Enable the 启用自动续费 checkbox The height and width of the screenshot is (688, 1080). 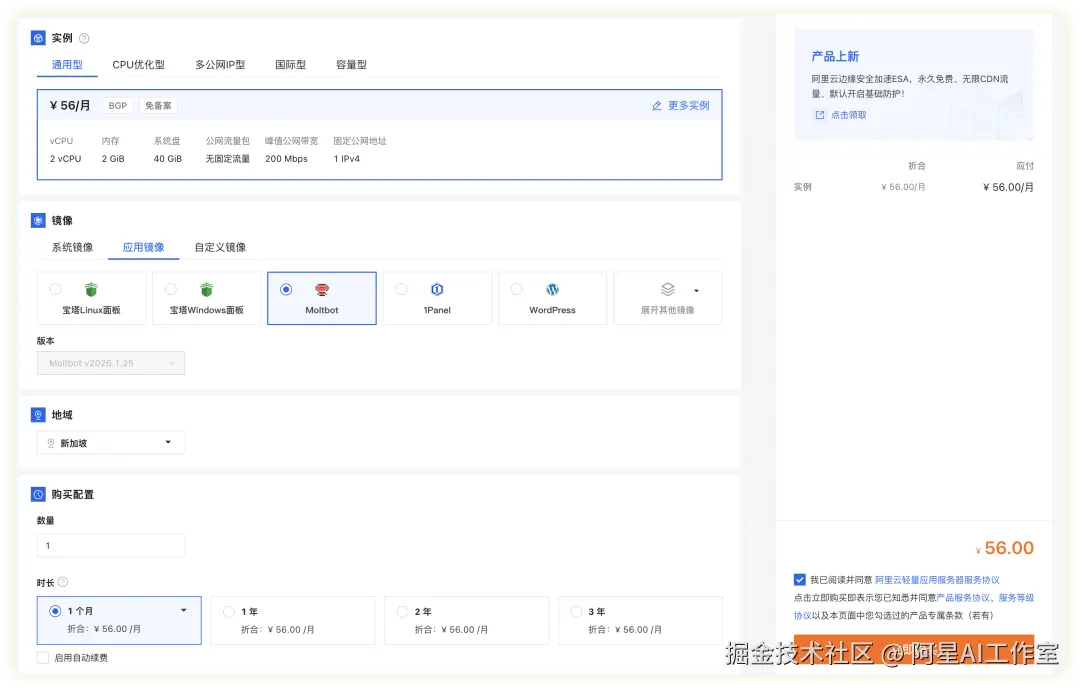coord(43,658)
